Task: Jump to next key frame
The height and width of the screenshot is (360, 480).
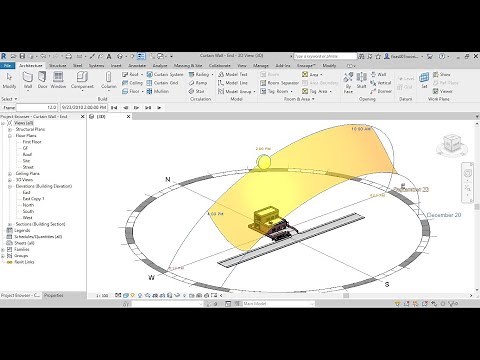Action: point(148,108)
